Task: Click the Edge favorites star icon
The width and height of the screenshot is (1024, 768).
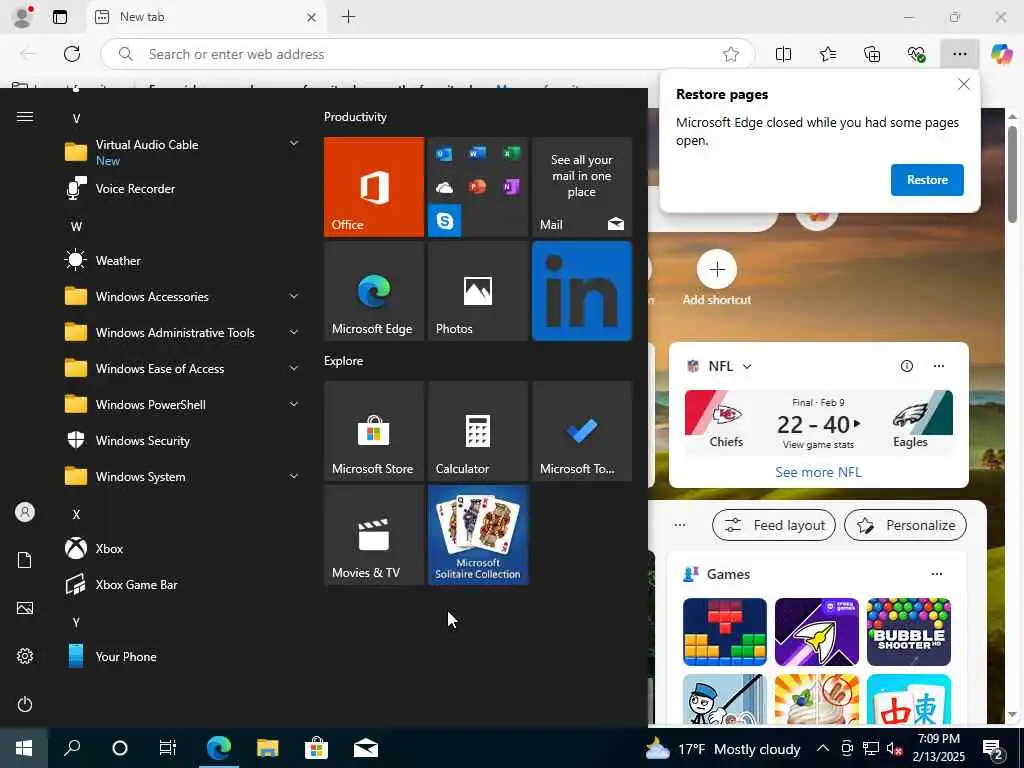Action: click(731, 54)
